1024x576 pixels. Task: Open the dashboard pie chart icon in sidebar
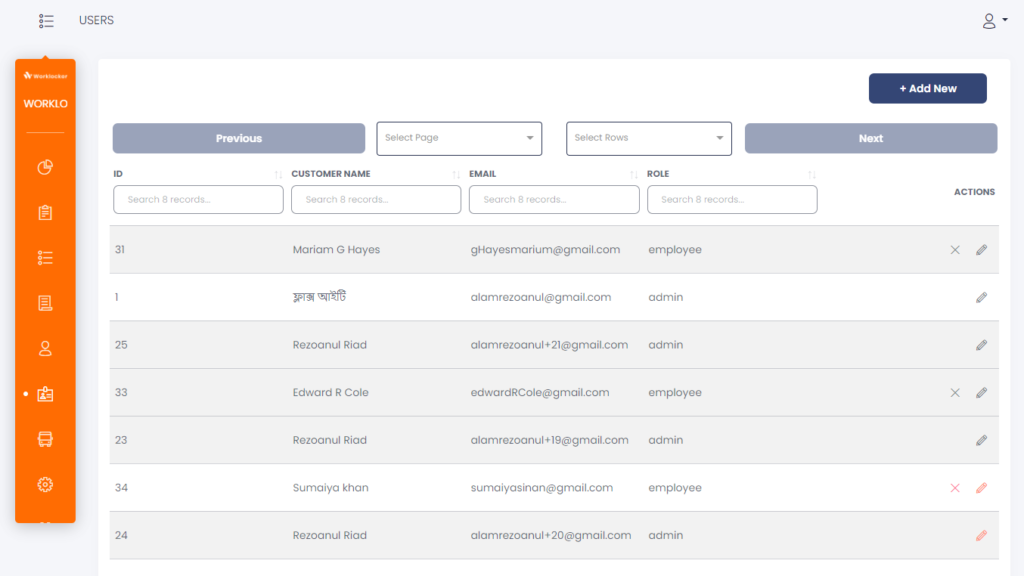pyautogui.click(x=45, y=167)
